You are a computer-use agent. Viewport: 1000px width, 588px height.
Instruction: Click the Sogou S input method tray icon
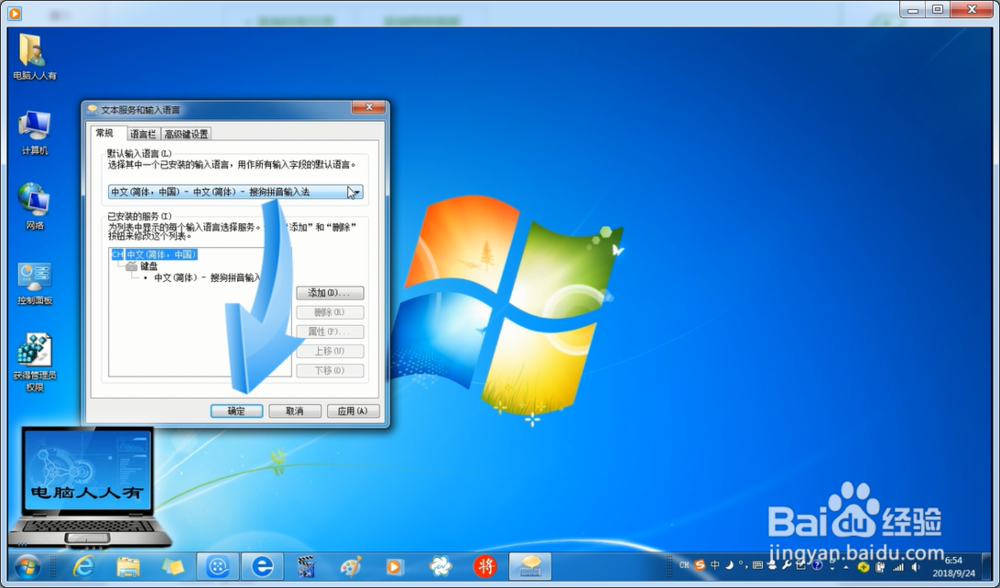700,565
